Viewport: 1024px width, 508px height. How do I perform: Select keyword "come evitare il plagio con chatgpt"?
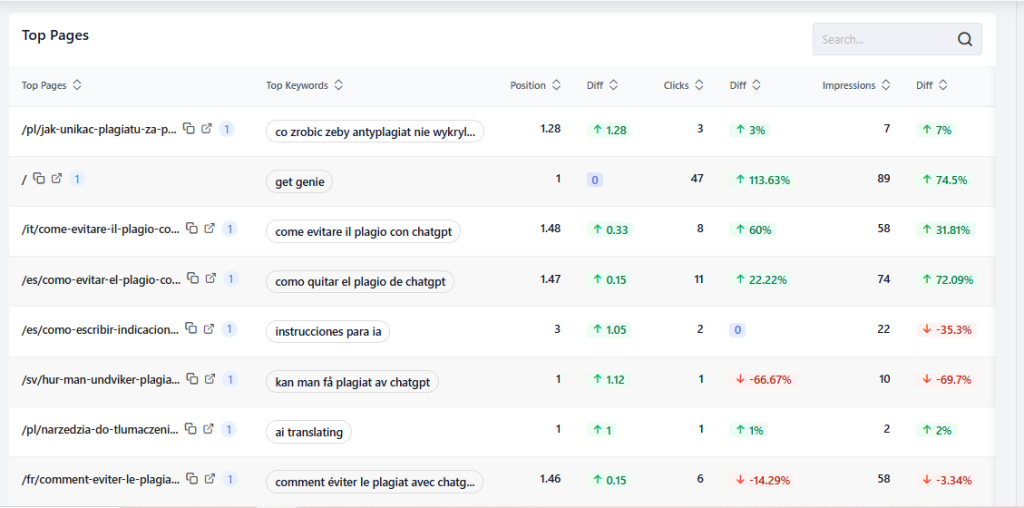[363, 231]
